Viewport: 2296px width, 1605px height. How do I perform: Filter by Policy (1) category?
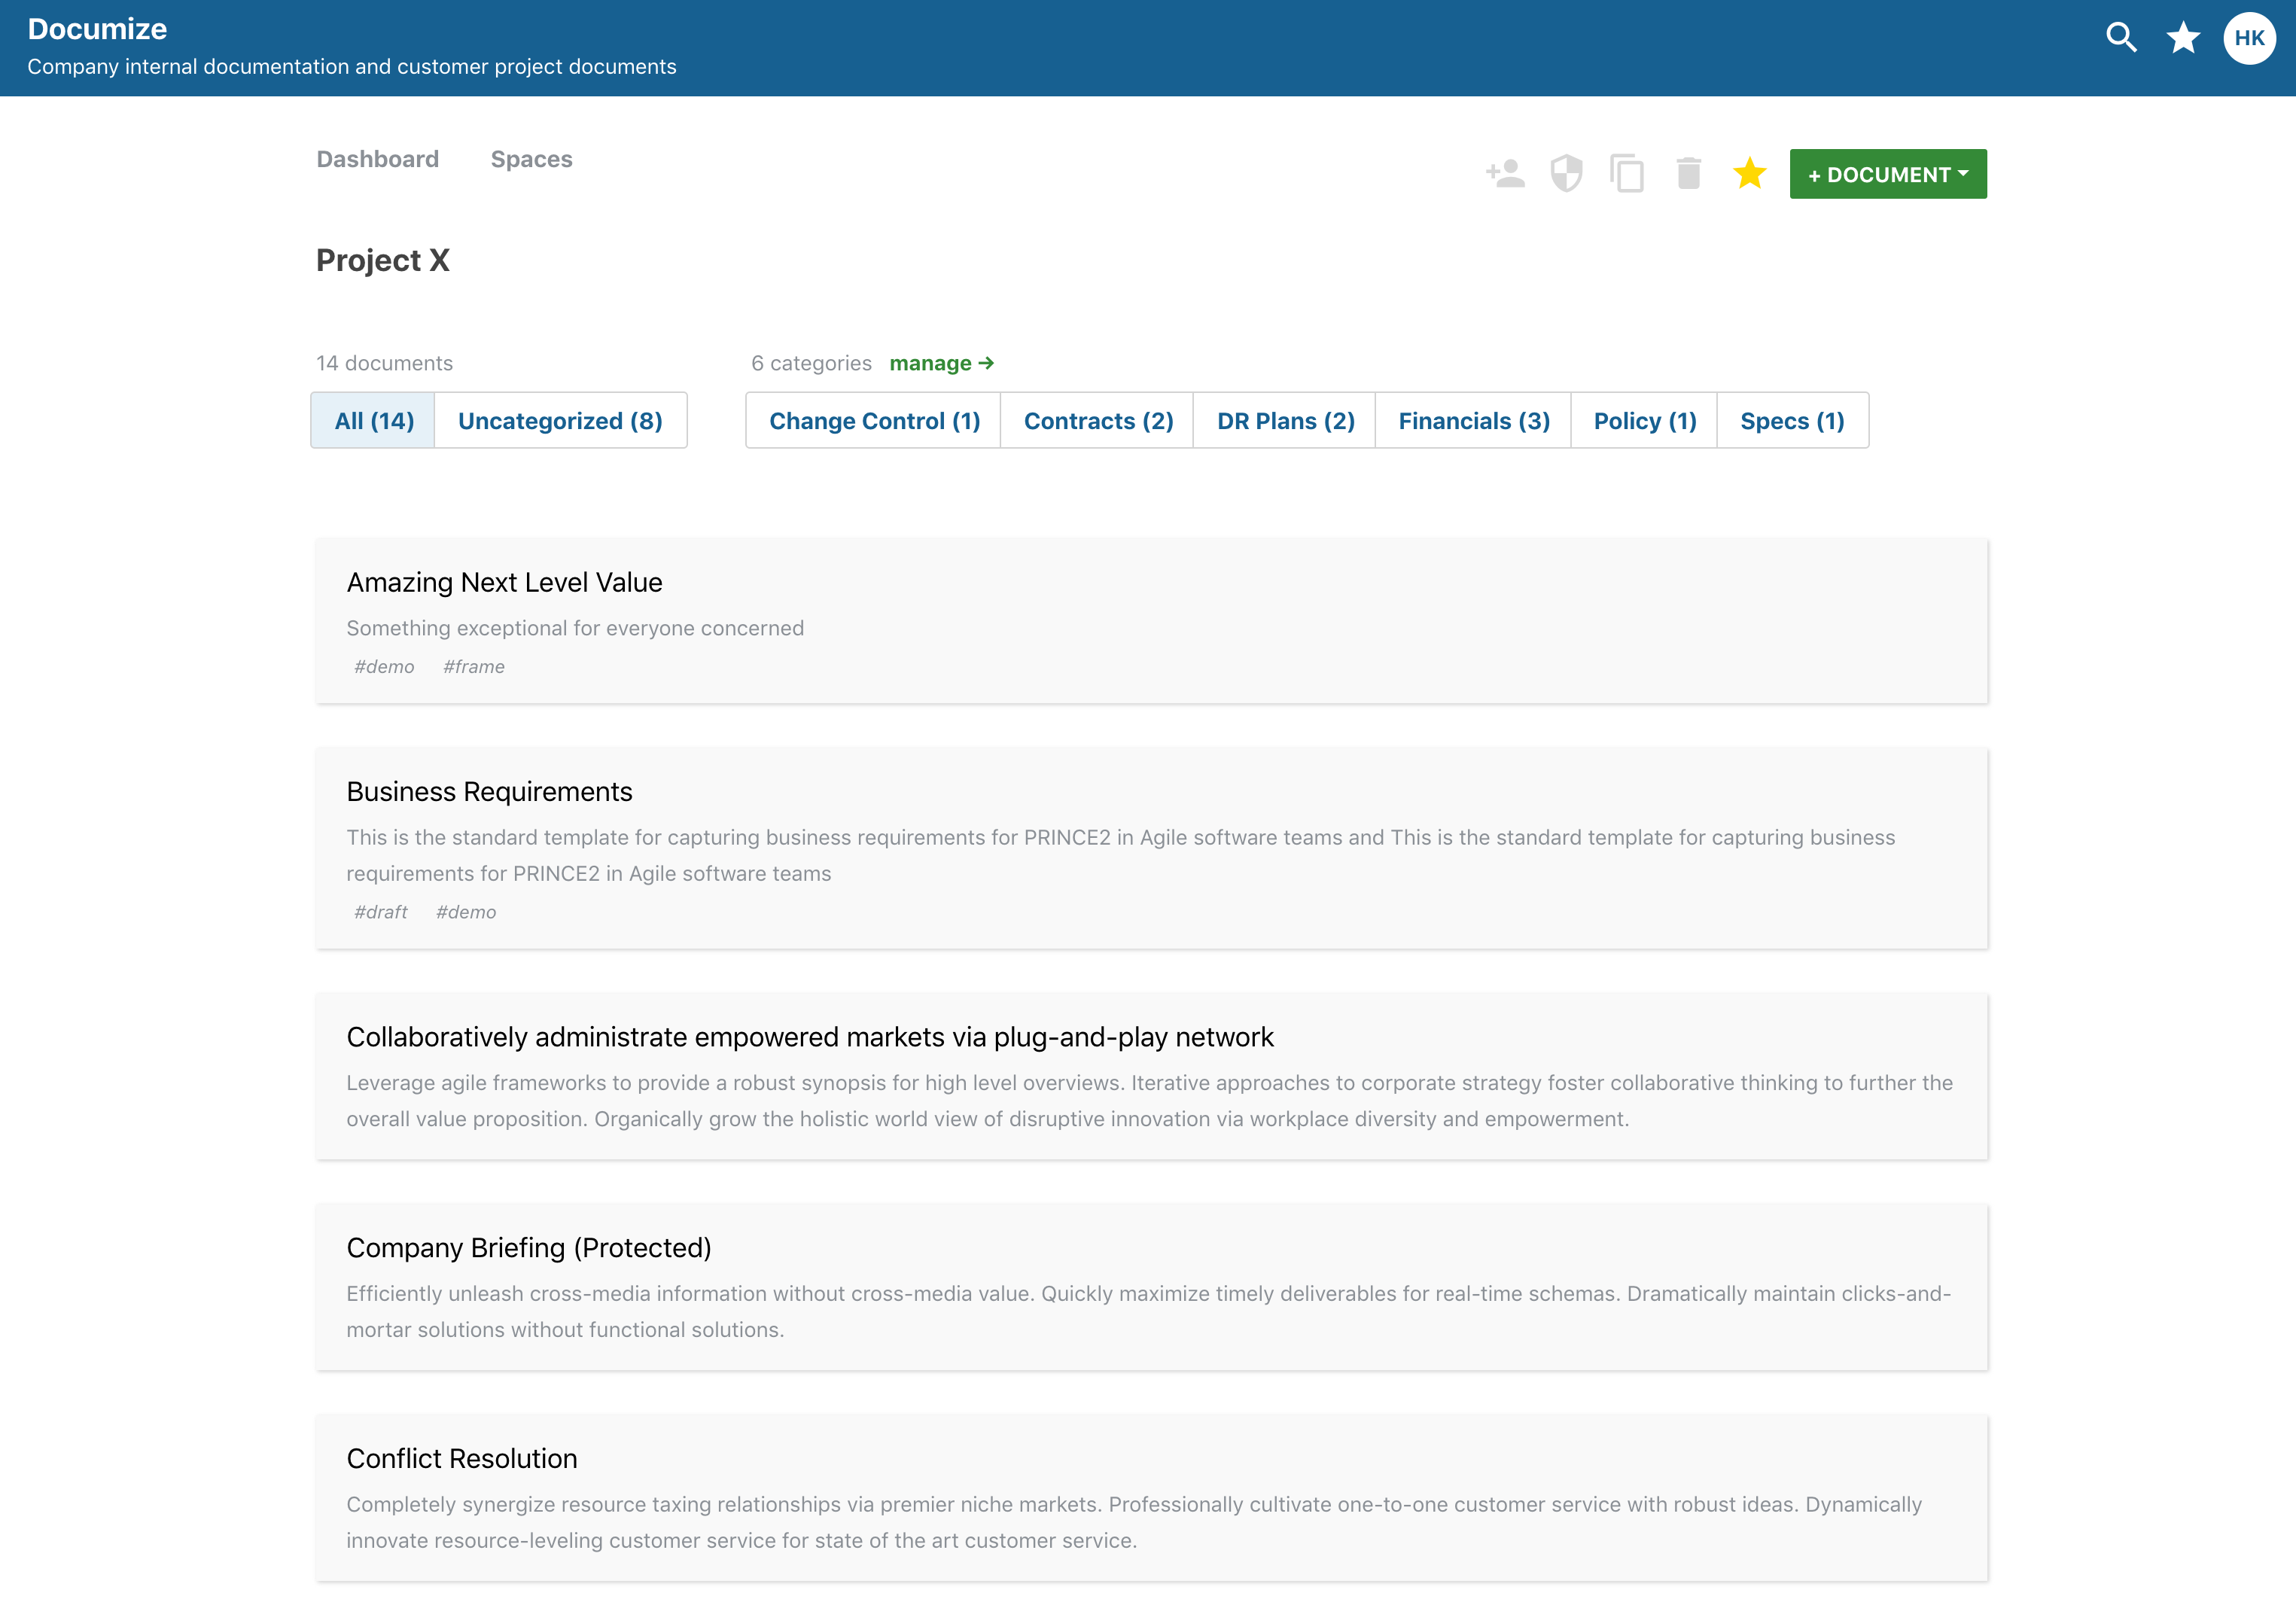[x=1645, y=421]
